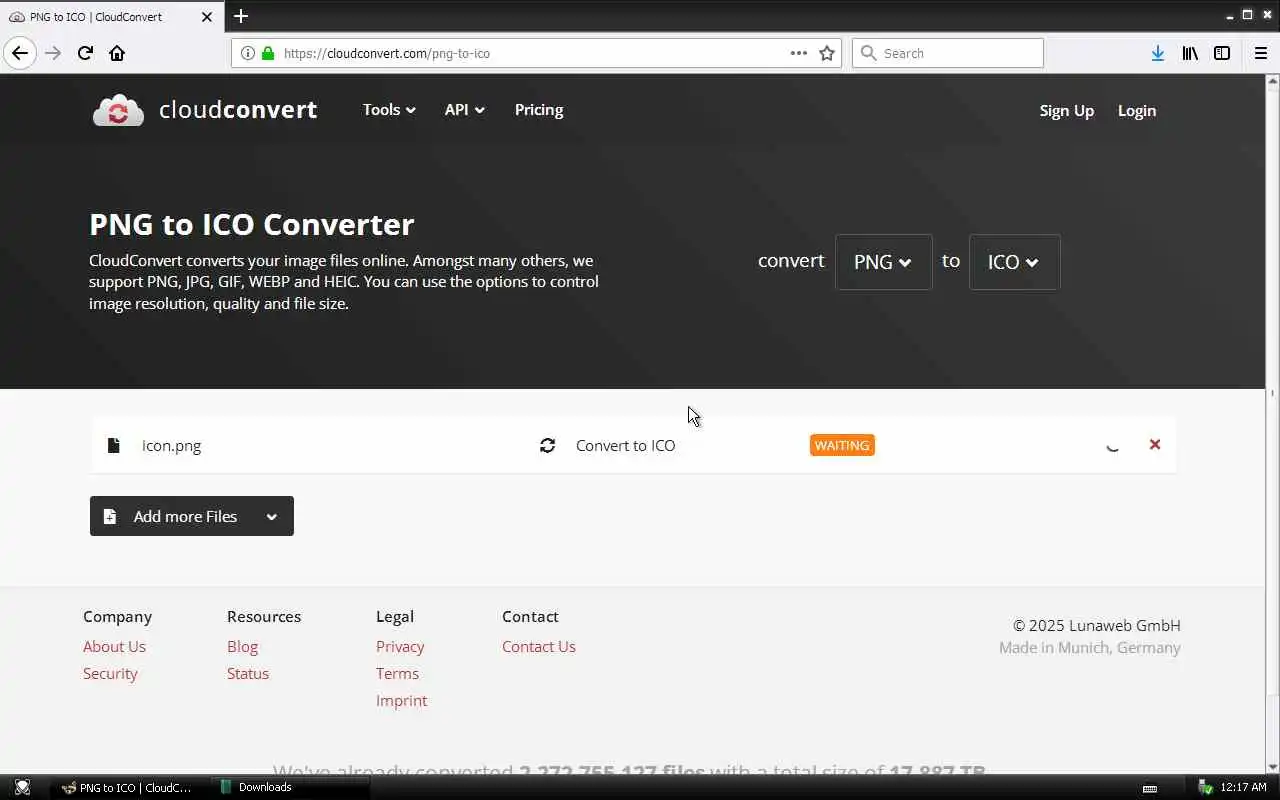Focus the browser Search box

(x=948, y=53)
